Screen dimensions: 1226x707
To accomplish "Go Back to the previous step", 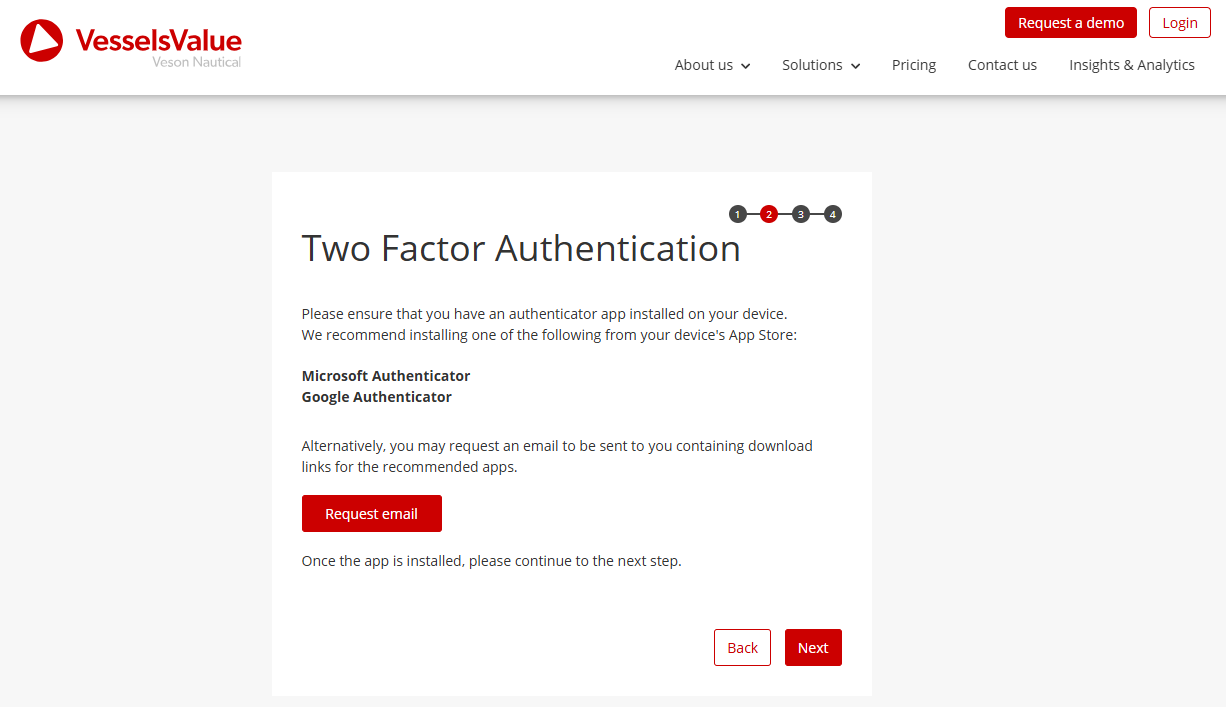I will (742, 648).
